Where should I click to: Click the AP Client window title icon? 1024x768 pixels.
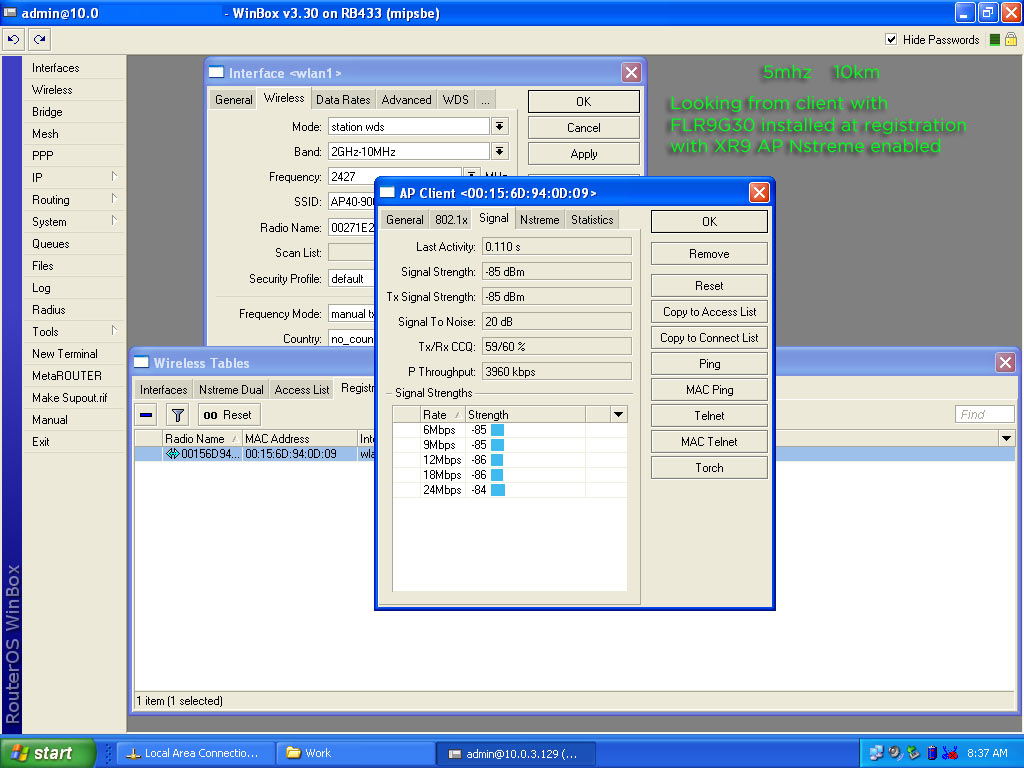(x=387, y=193)
